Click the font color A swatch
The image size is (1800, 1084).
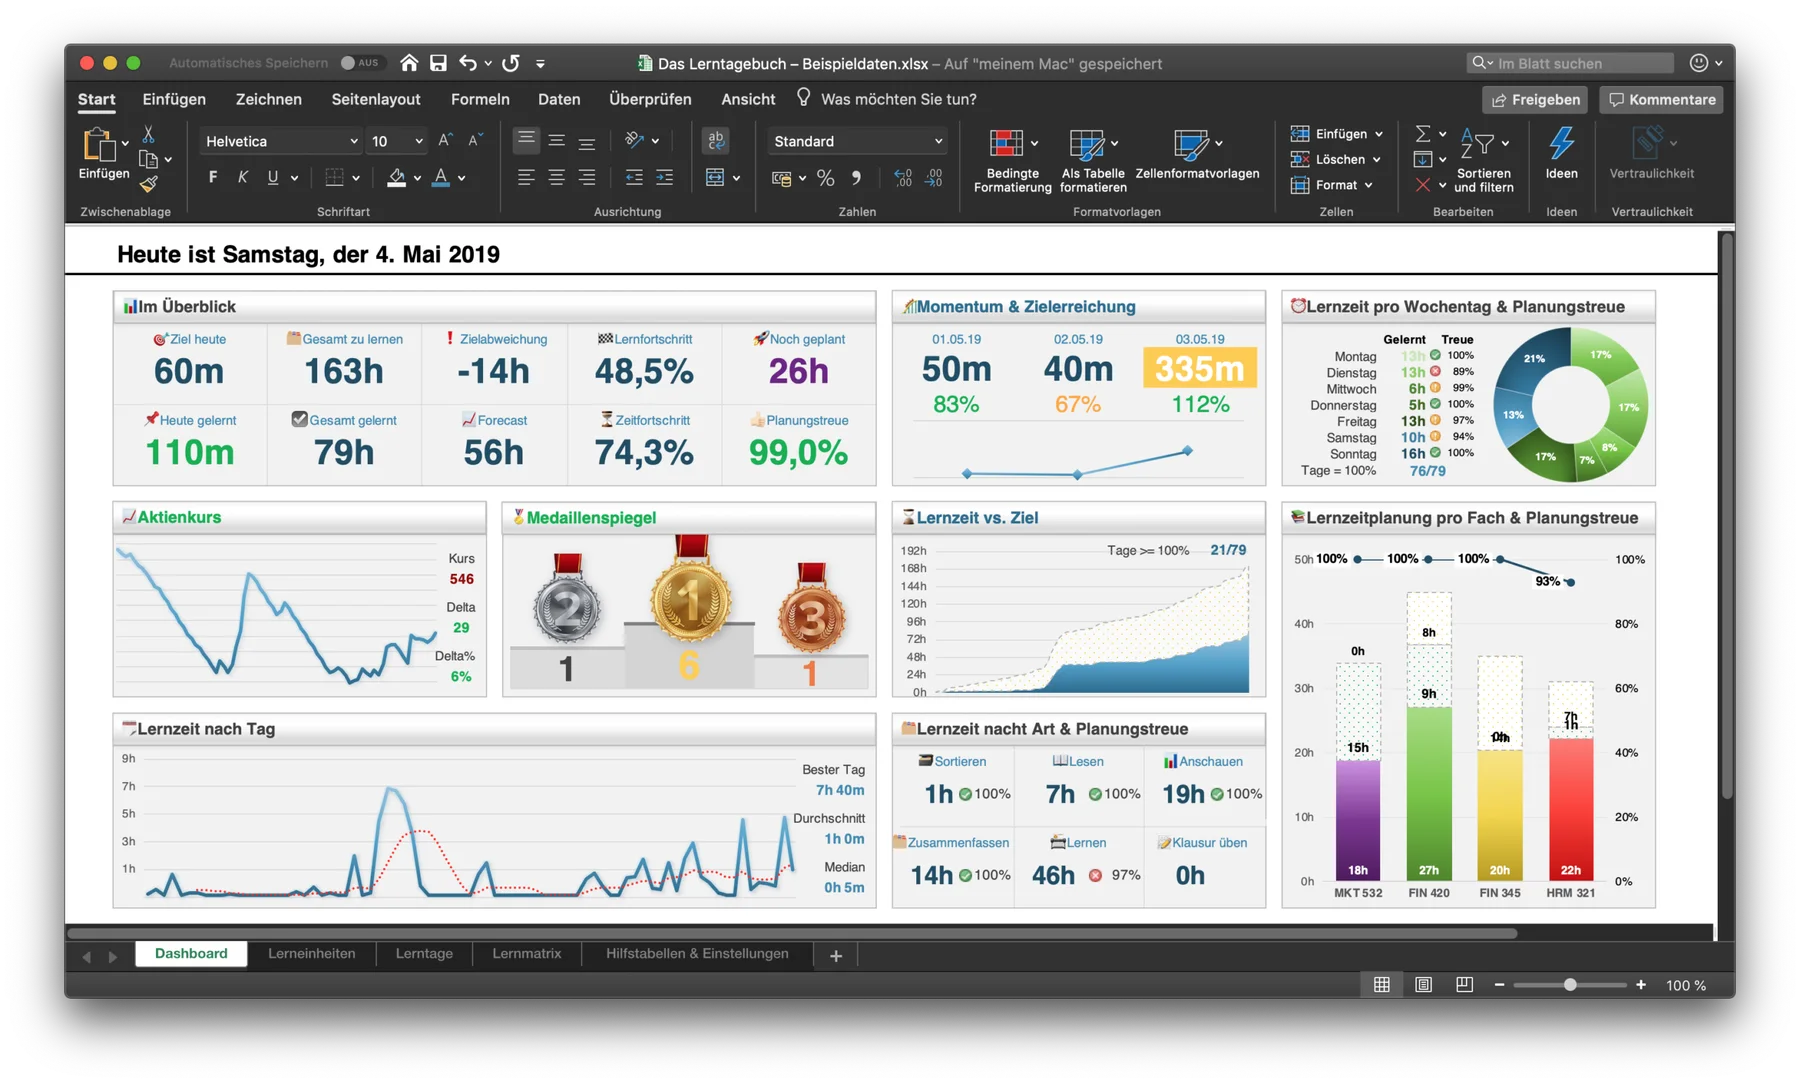point(441,178)
